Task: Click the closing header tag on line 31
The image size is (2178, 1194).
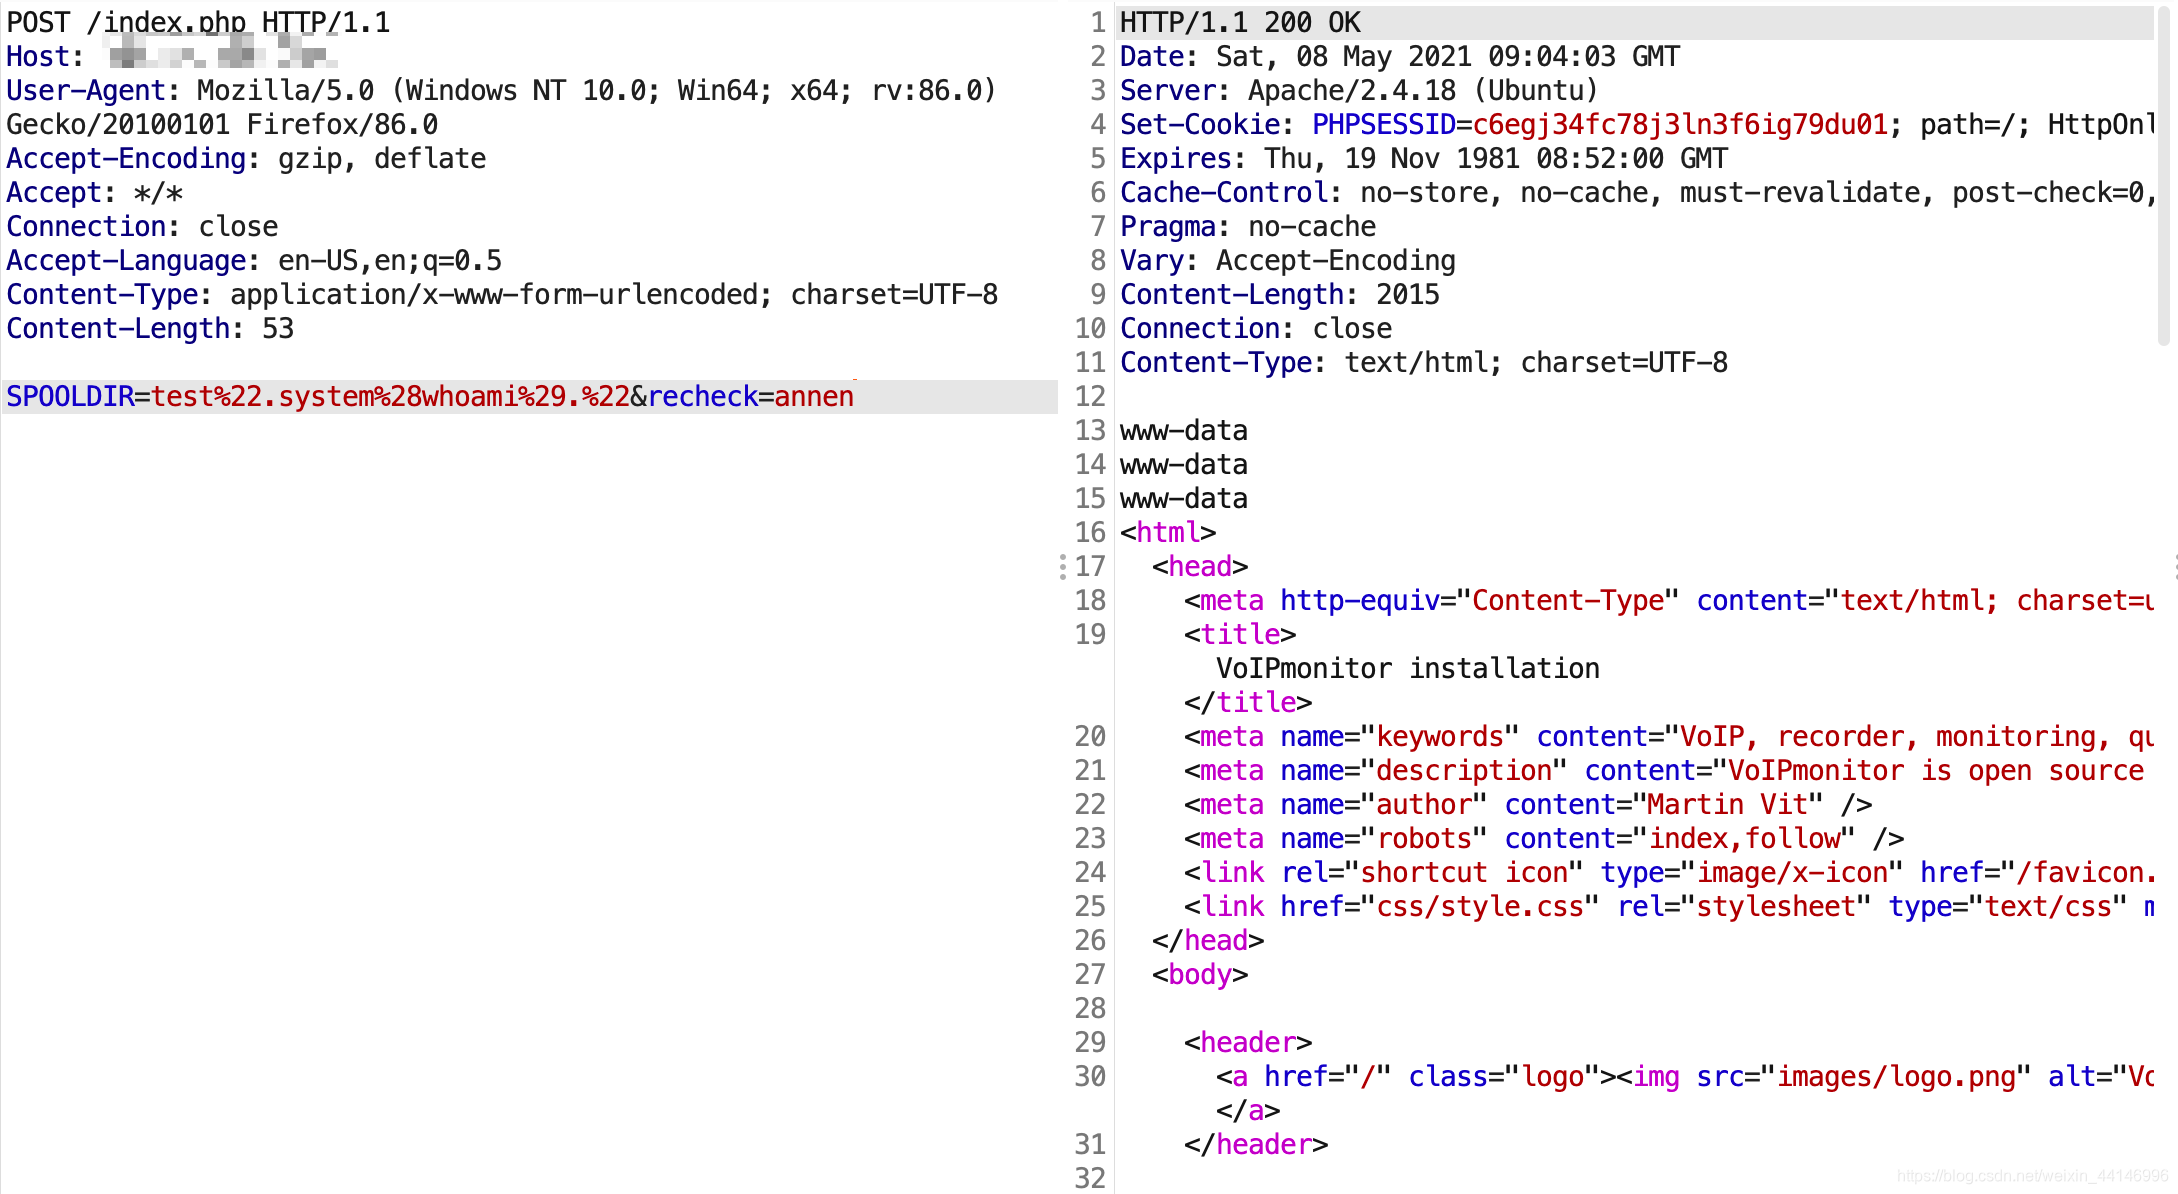Action: (1256, 1144)
